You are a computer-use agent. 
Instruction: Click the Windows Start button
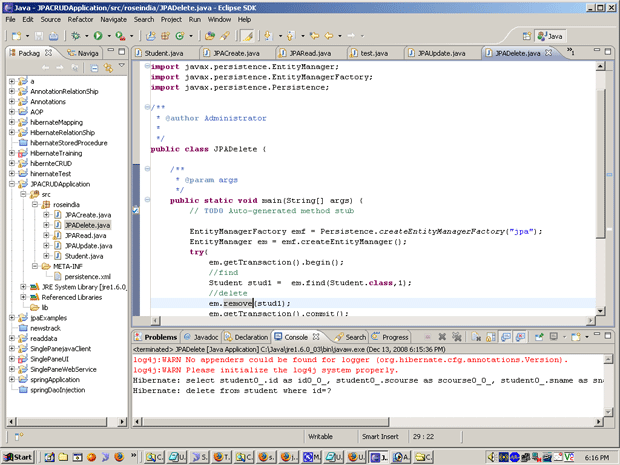tap(18, 457)
